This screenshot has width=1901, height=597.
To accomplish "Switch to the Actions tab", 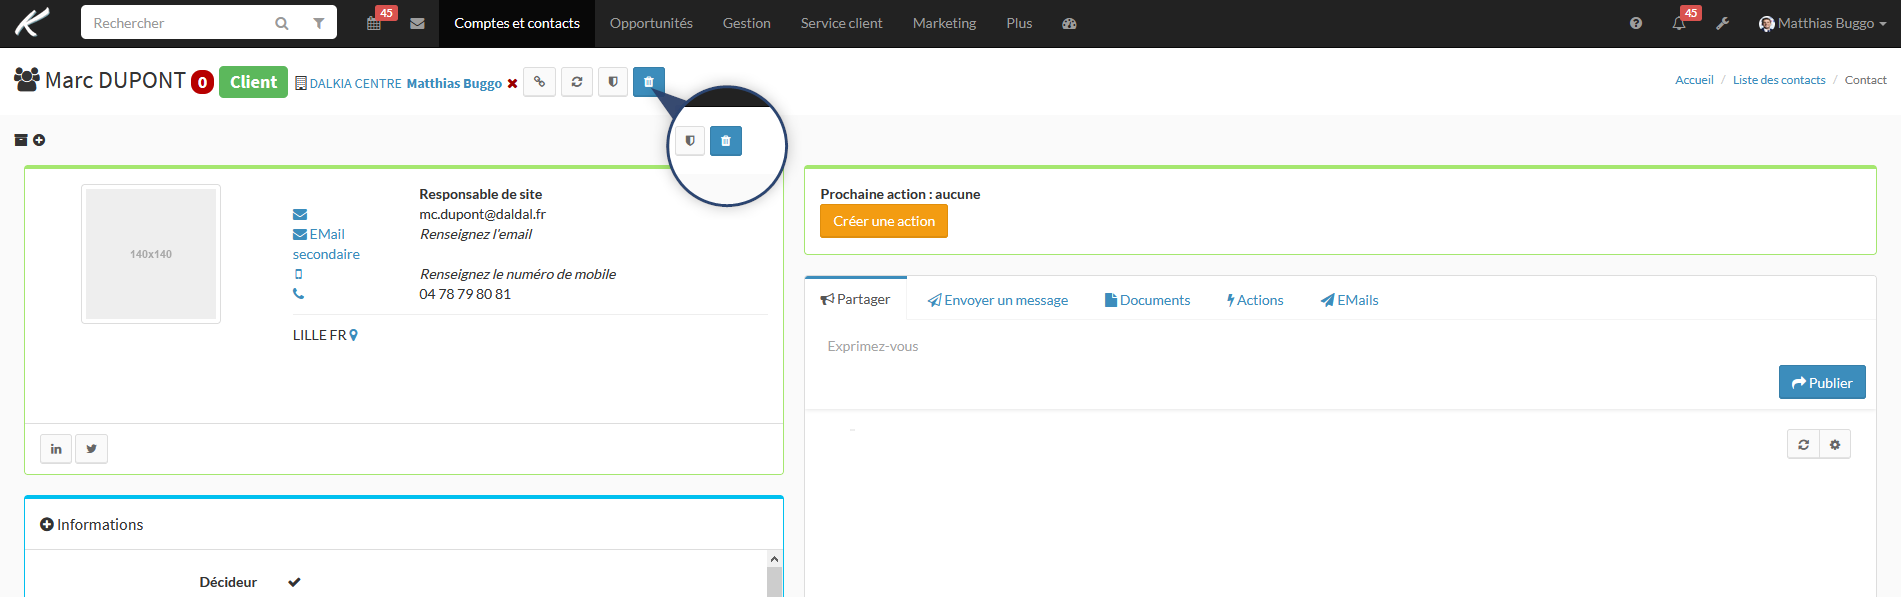I will 1255,300.
